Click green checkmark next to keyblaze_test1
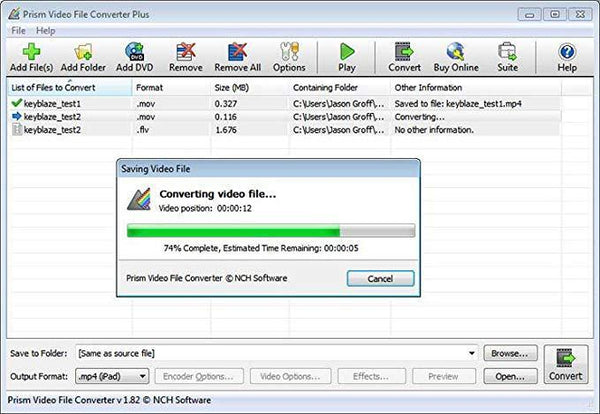The height and width of the screenshot is (414, 600). (16, 103)
